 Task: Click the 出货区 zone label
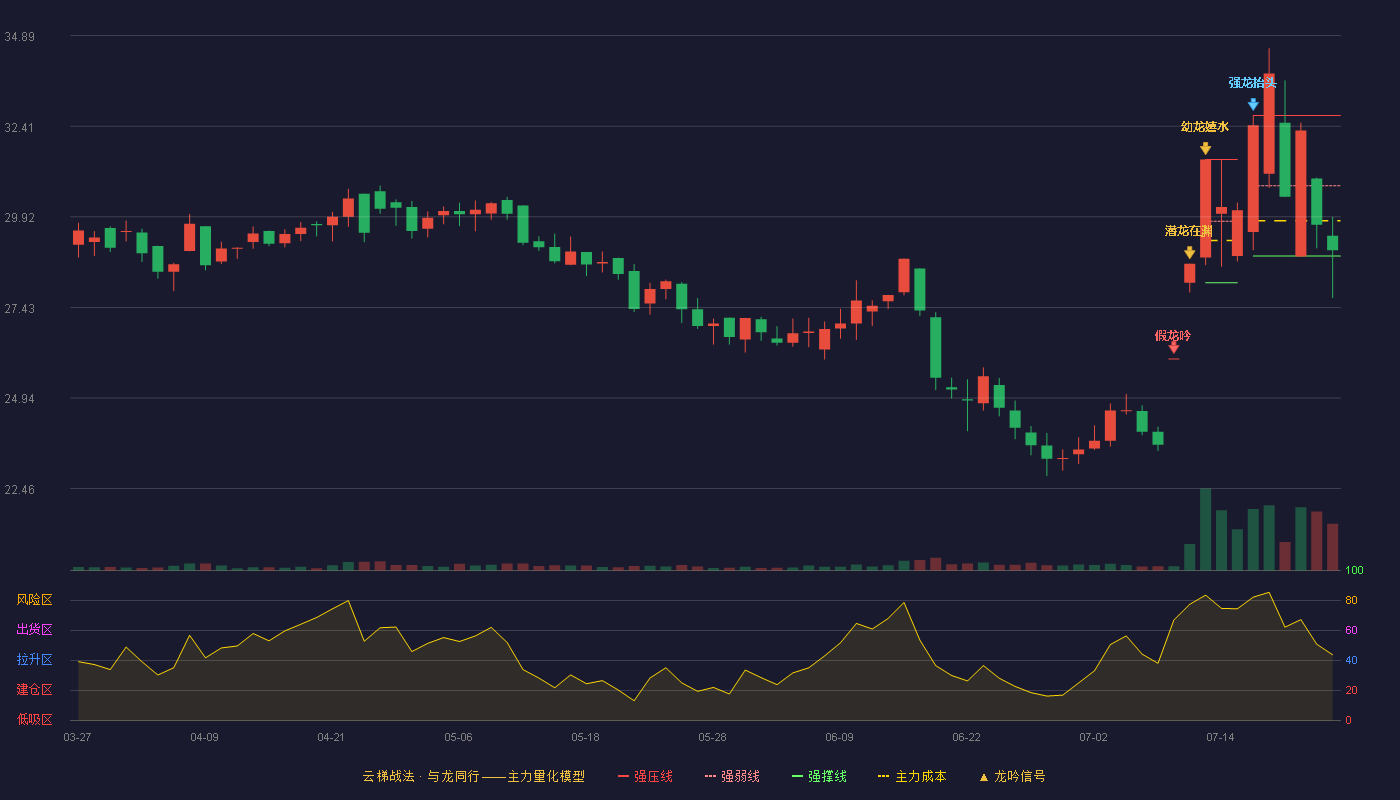[x=34, y=630]
